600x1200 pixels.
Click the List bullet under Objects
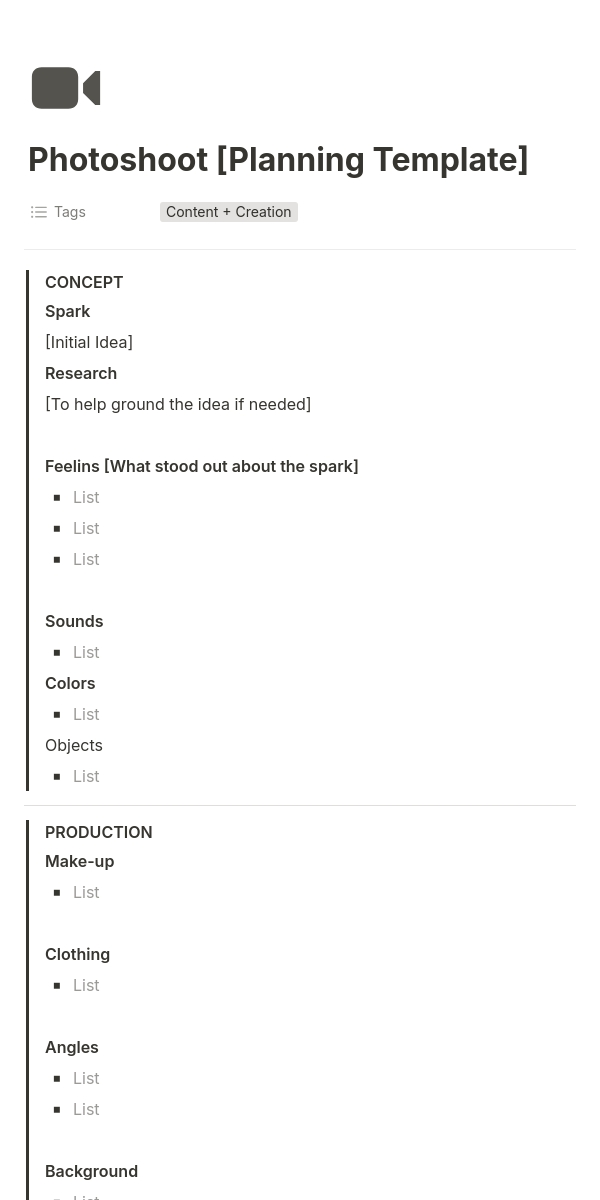(86, 776)
